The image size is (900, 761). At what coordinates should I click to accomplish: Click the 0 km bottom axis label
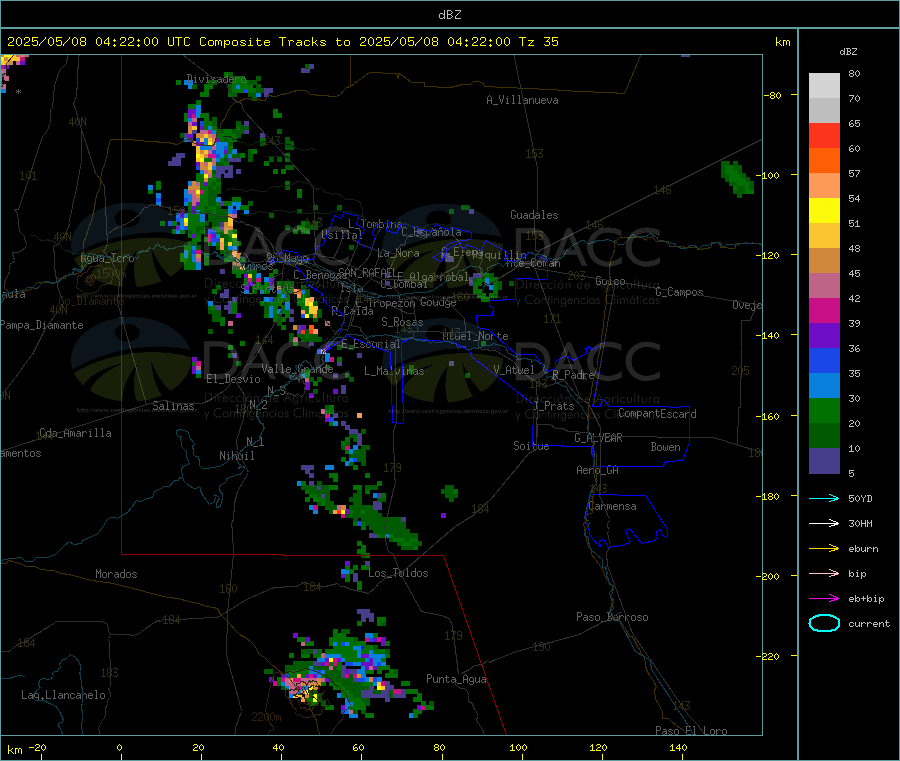(119, 747)
